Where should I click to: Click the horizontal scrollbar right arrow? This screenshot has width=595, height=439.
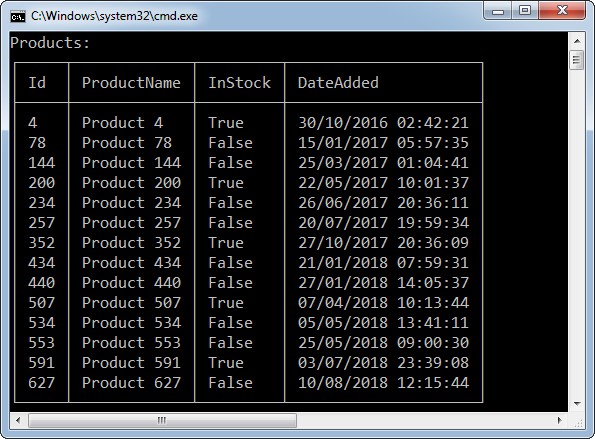pos(559,420)
